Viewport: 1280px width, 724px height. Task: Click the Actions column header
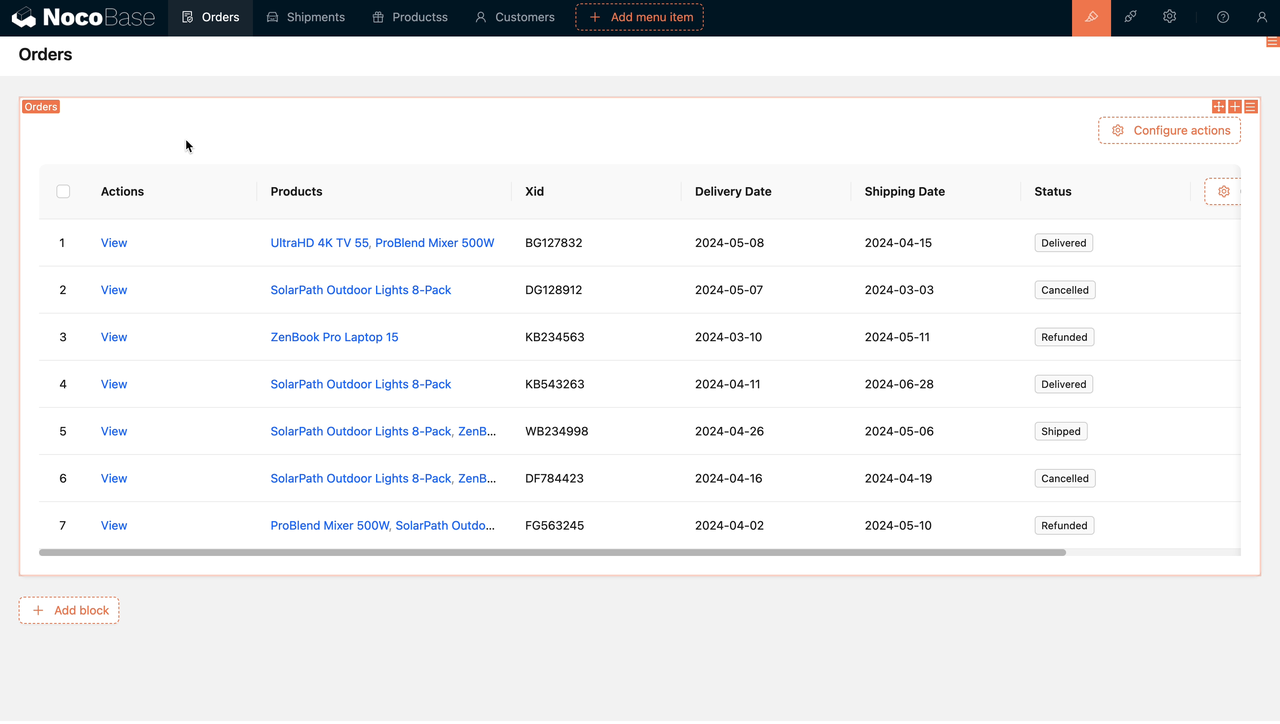point(122,191)
